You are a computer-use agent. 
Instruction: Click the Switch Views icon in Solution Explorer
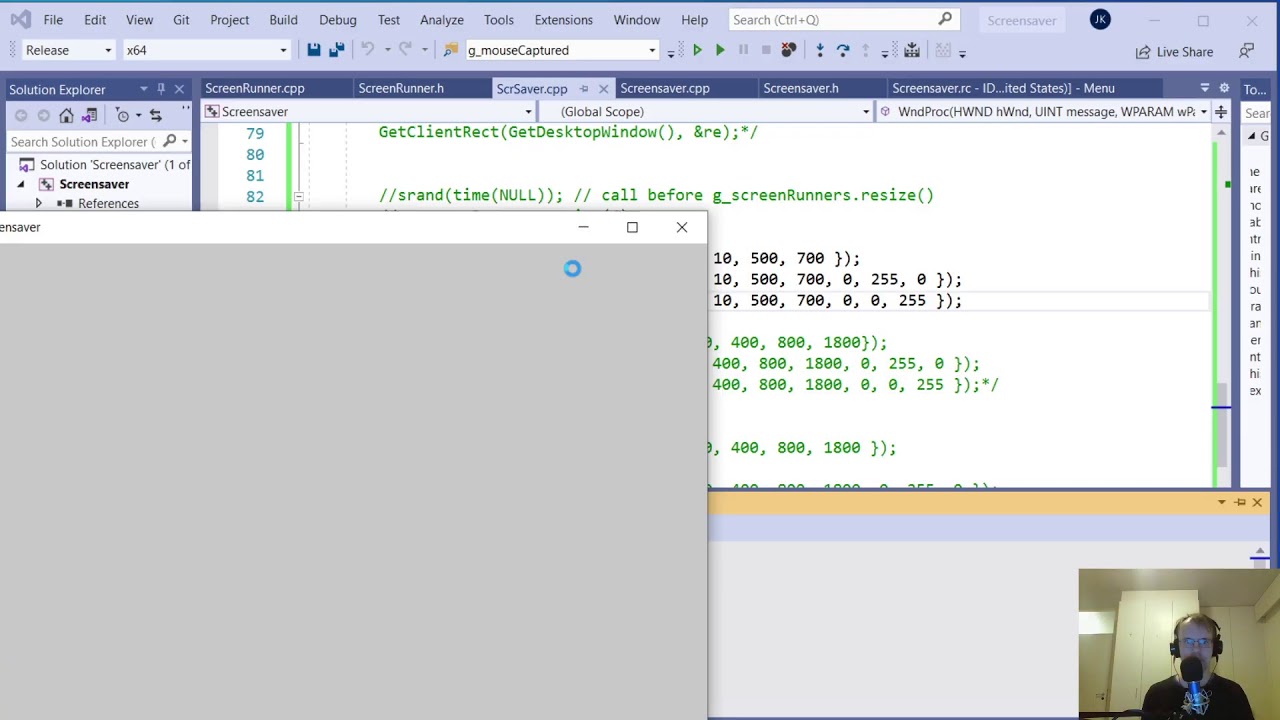[x=90, y=115]
